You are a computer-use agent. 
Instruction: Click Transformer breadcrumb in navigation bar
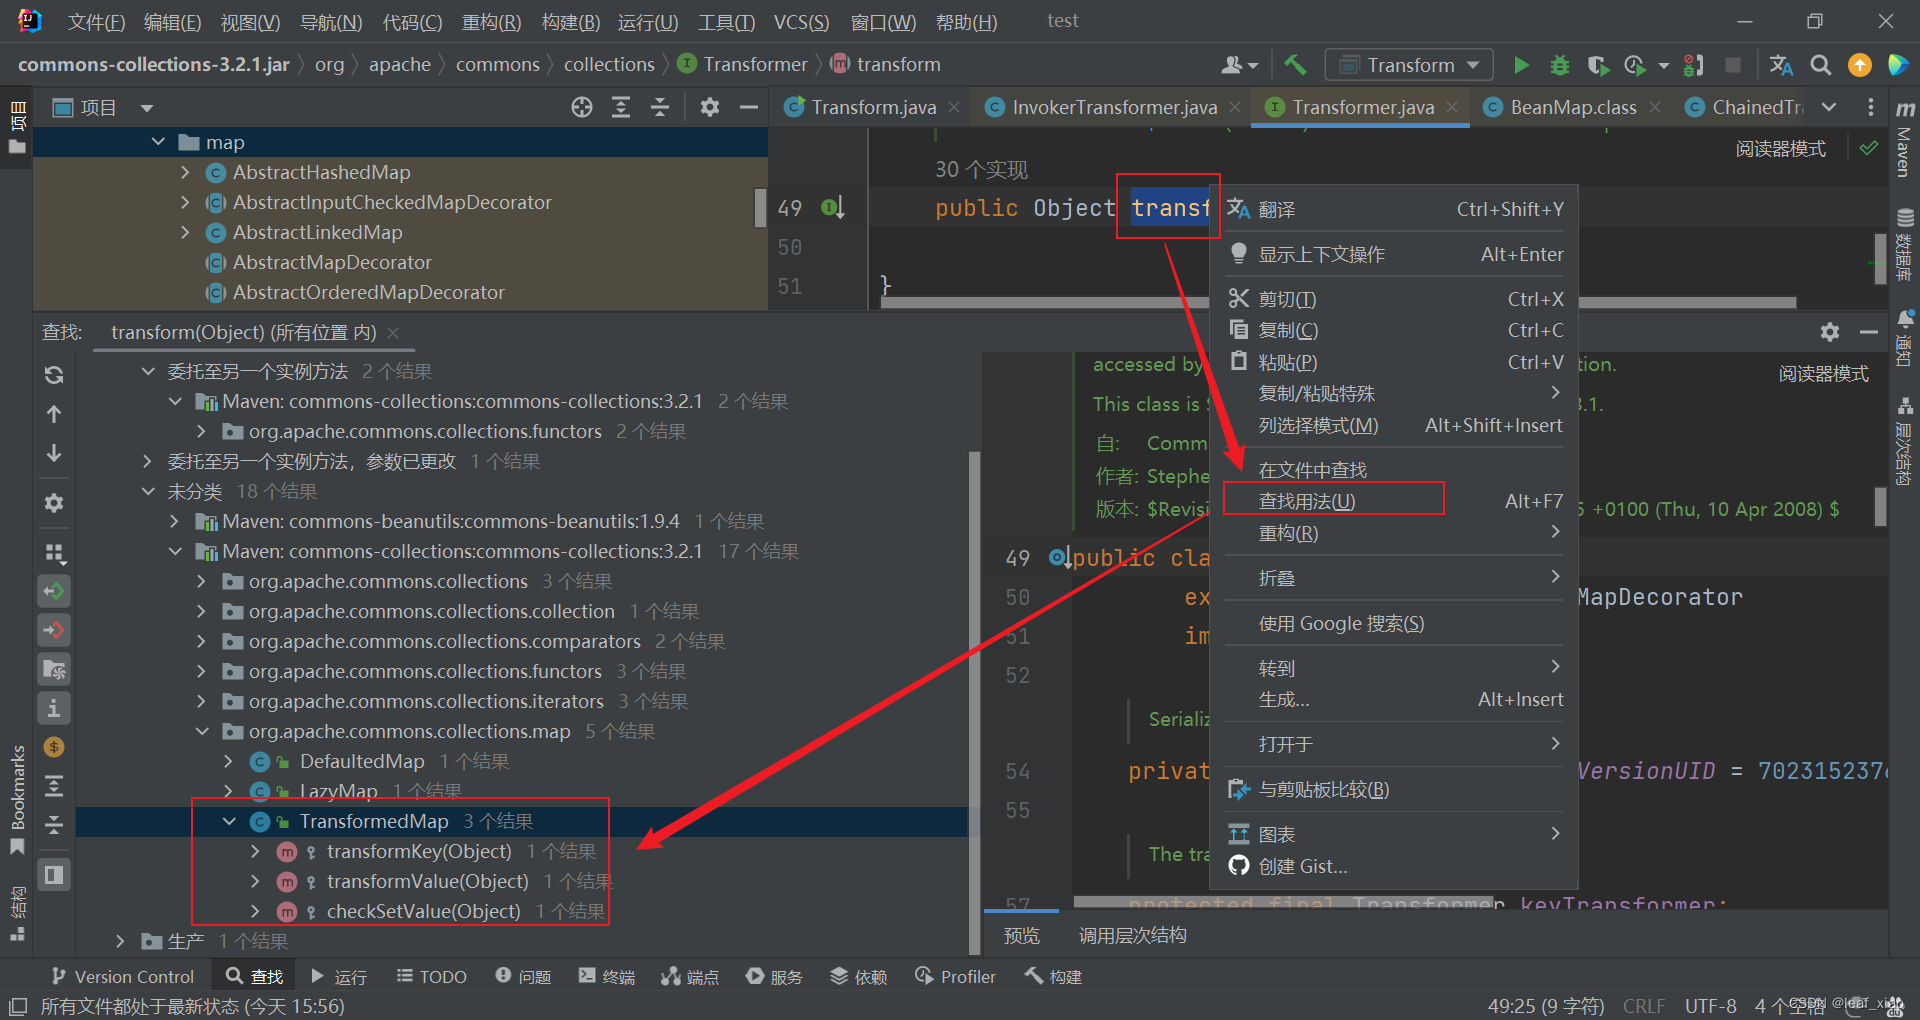click(x=744, y=65)
